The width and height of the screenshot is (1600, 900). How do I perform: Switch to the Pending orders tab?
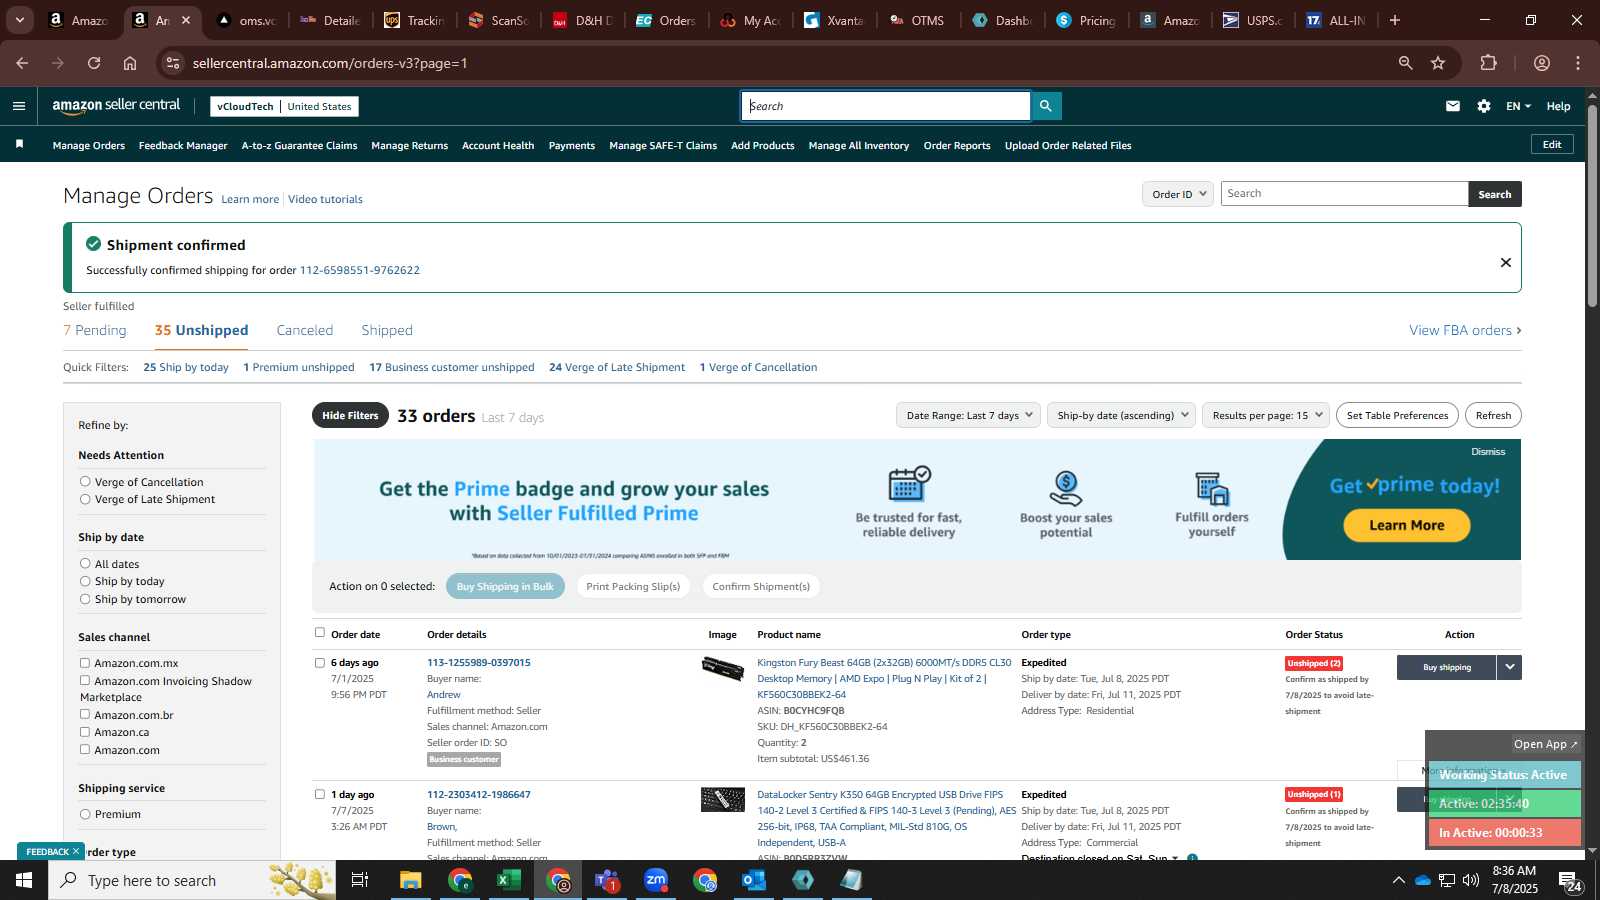95,330
